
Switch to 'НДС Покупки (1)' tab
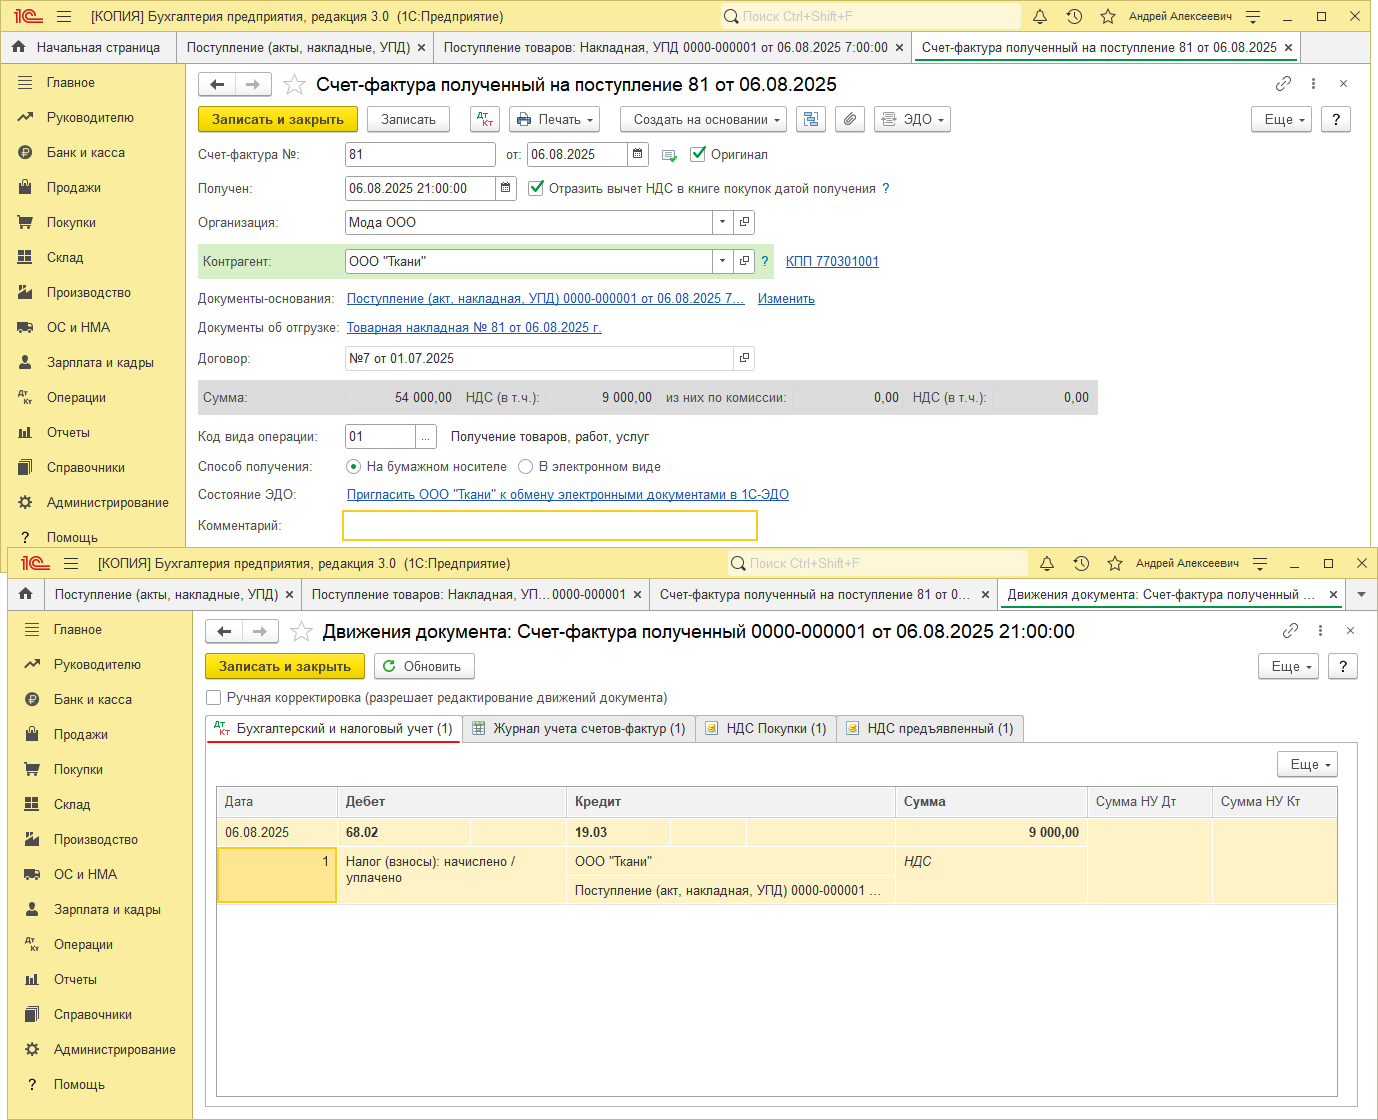pyautogui.click(x=766, y=728)
